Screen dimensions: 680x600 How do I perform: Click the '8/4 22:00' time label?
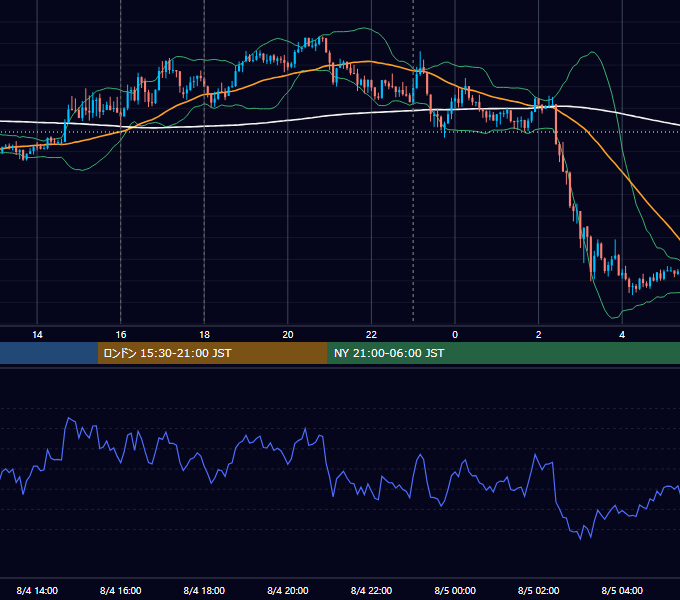tap(371, 590)
